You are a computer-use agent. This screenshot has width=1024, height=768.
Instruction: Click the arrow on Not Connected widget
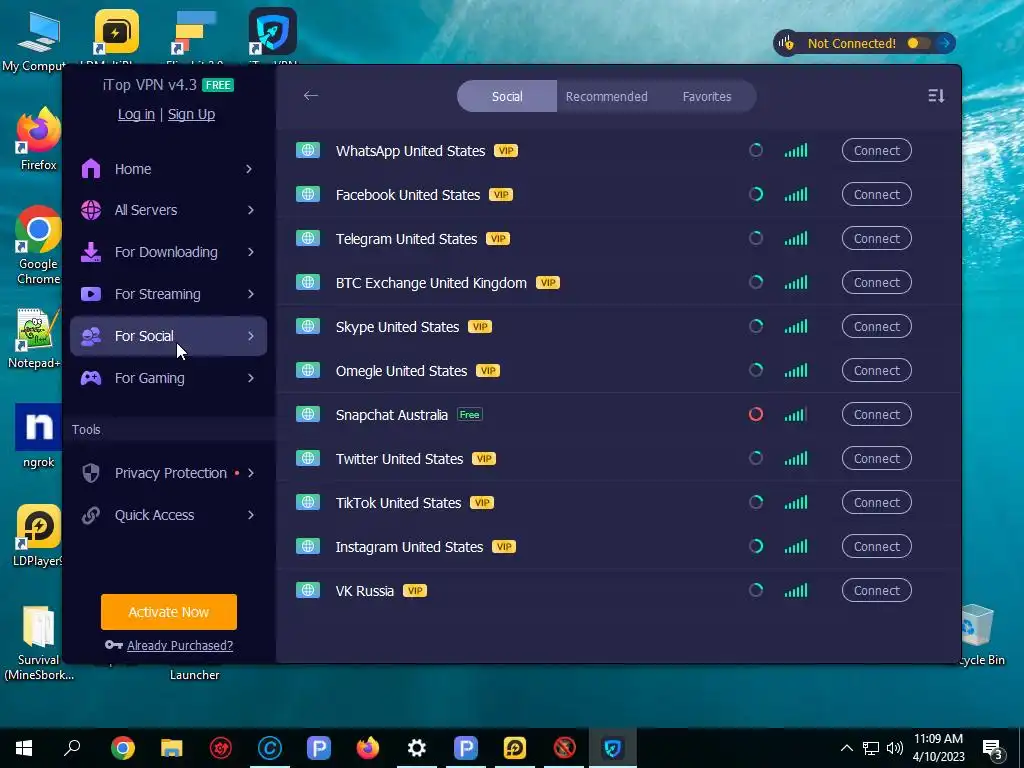click(944, 43)
